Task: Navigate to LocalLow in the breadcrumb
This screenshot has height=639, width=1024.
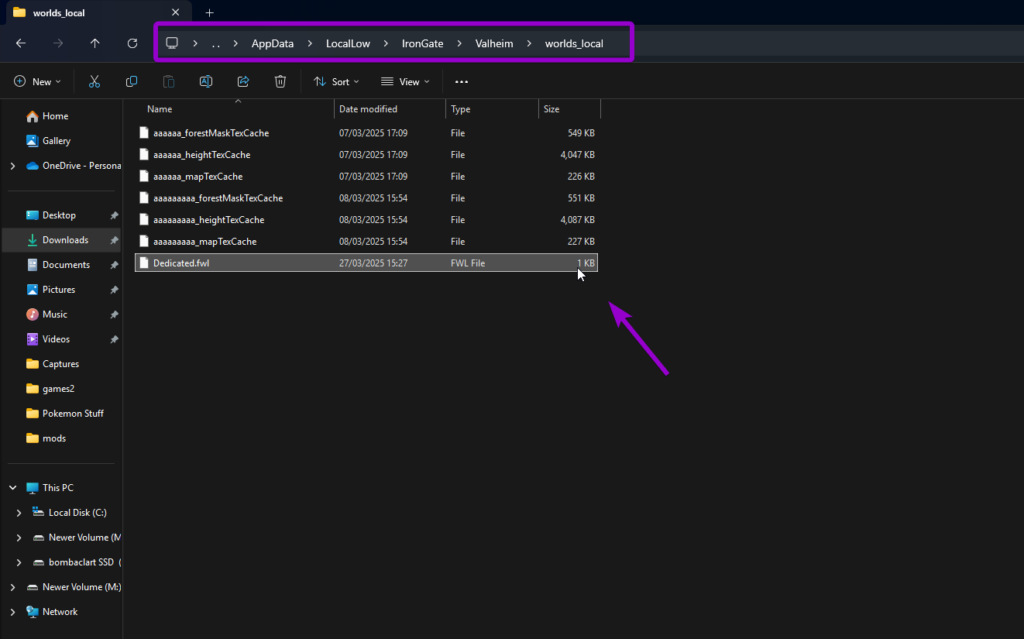Action: coord(348,43)
